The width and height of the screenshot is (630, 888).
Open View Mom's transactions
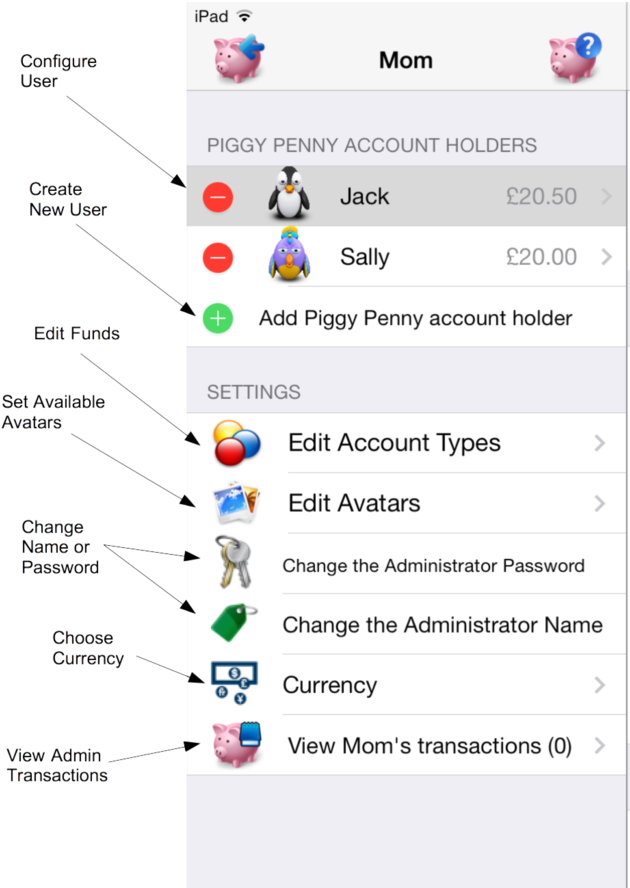(430, 746)
